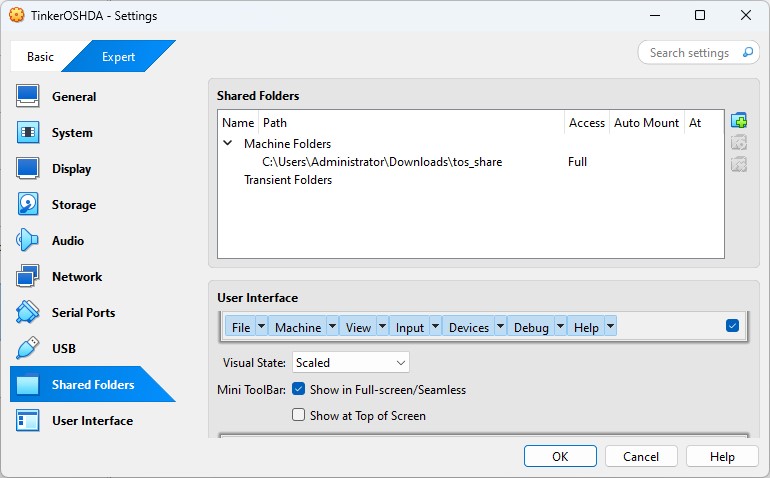This screenshot has width=770, height=478.
Task: Toggle the Machine menu in menu bar editor
Action: point(298,327)
